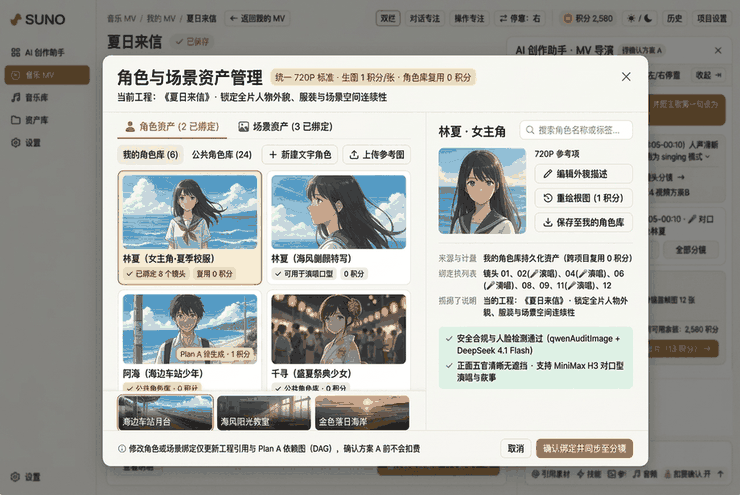The image size is (740, 495).
Task: Close the AI 创作助手 · MV 导演 panel
Action: click(718, 50)
